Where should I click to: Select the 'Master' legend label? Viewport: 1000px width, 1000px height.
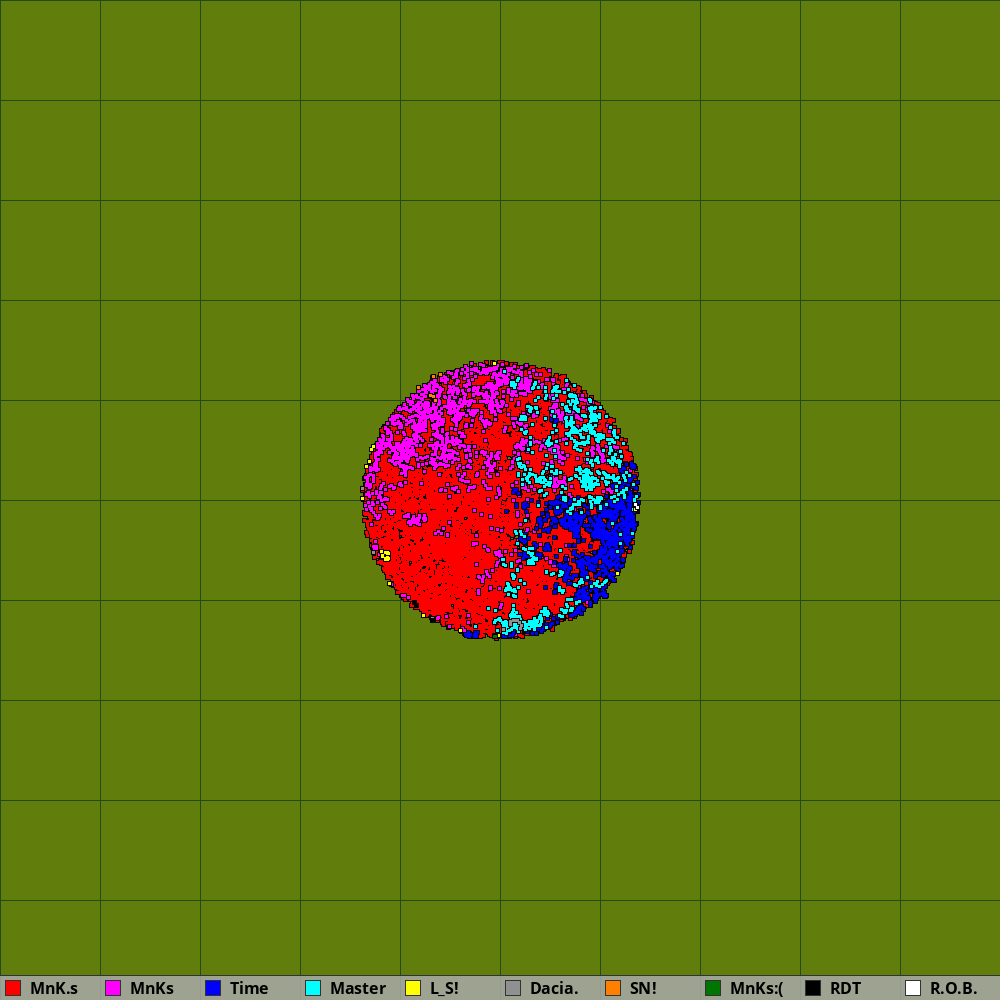click(358, 989)
